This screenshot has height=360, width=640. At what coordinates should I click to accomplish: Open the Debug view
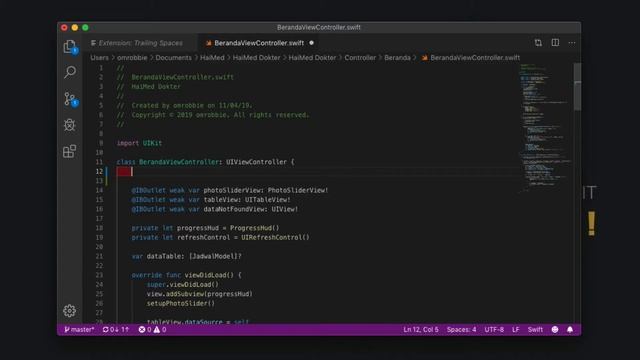click(x=69, y=125)
